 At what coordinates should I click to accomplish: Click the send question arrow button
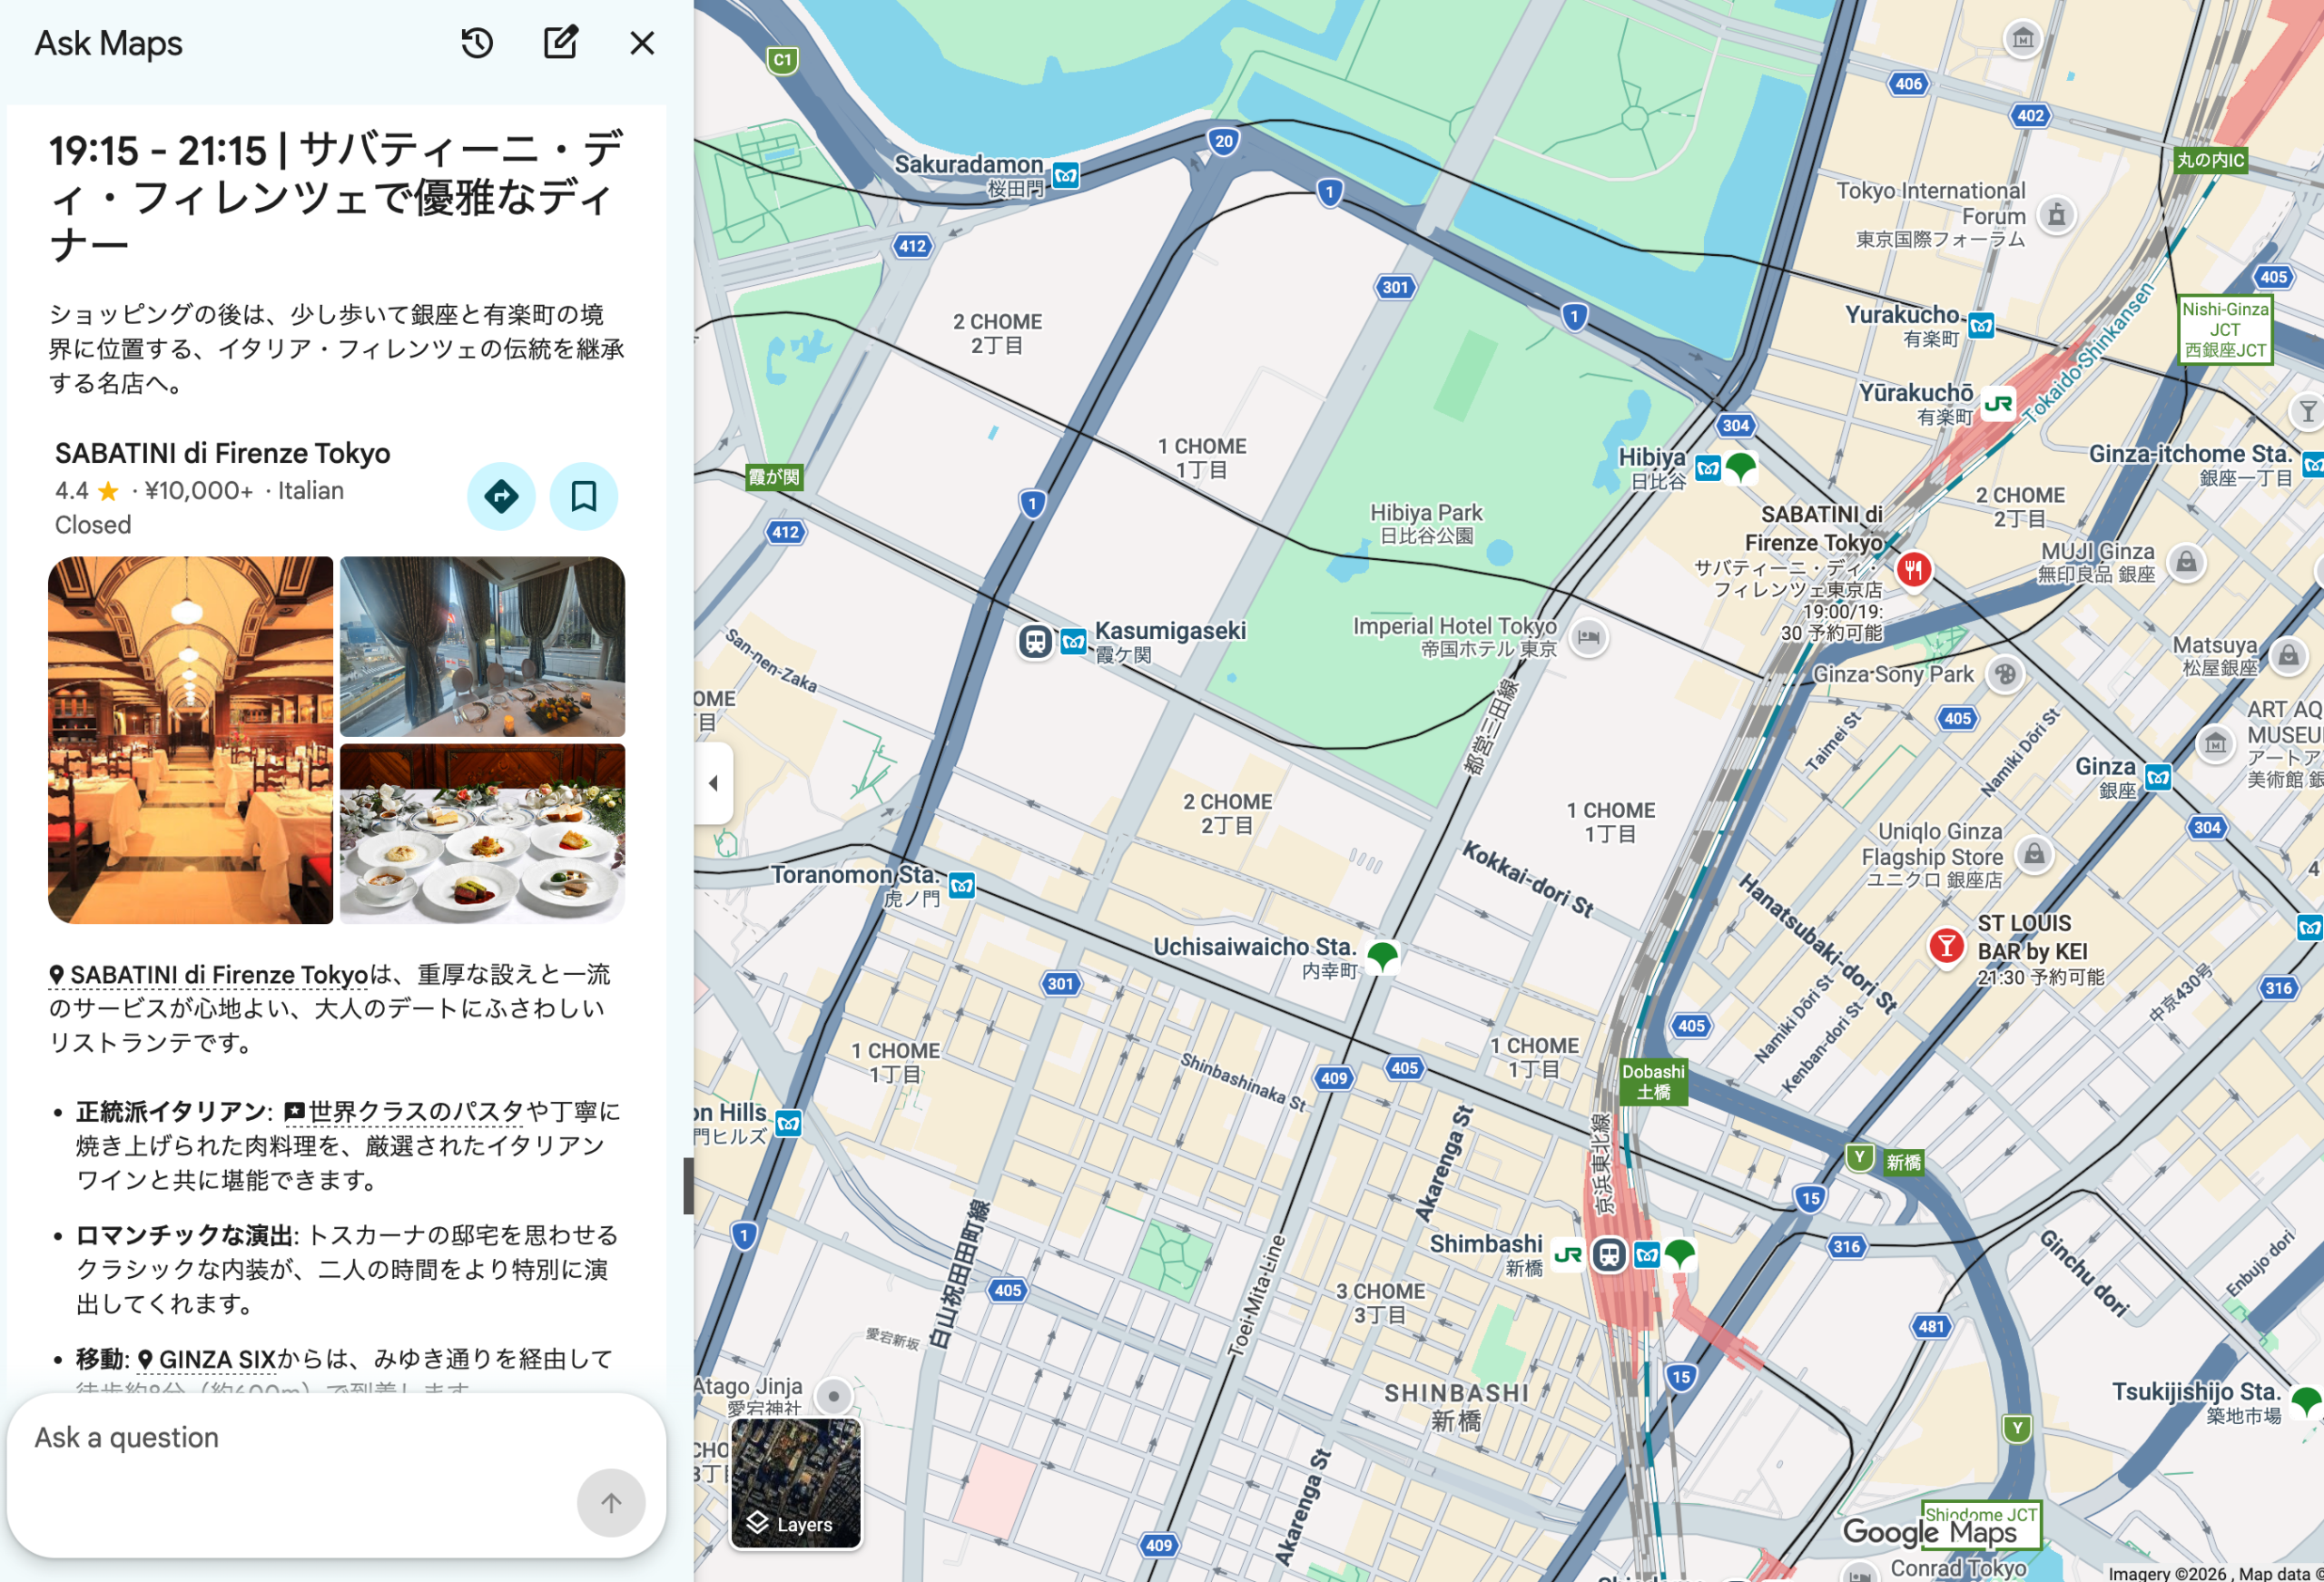(611, 1502)
